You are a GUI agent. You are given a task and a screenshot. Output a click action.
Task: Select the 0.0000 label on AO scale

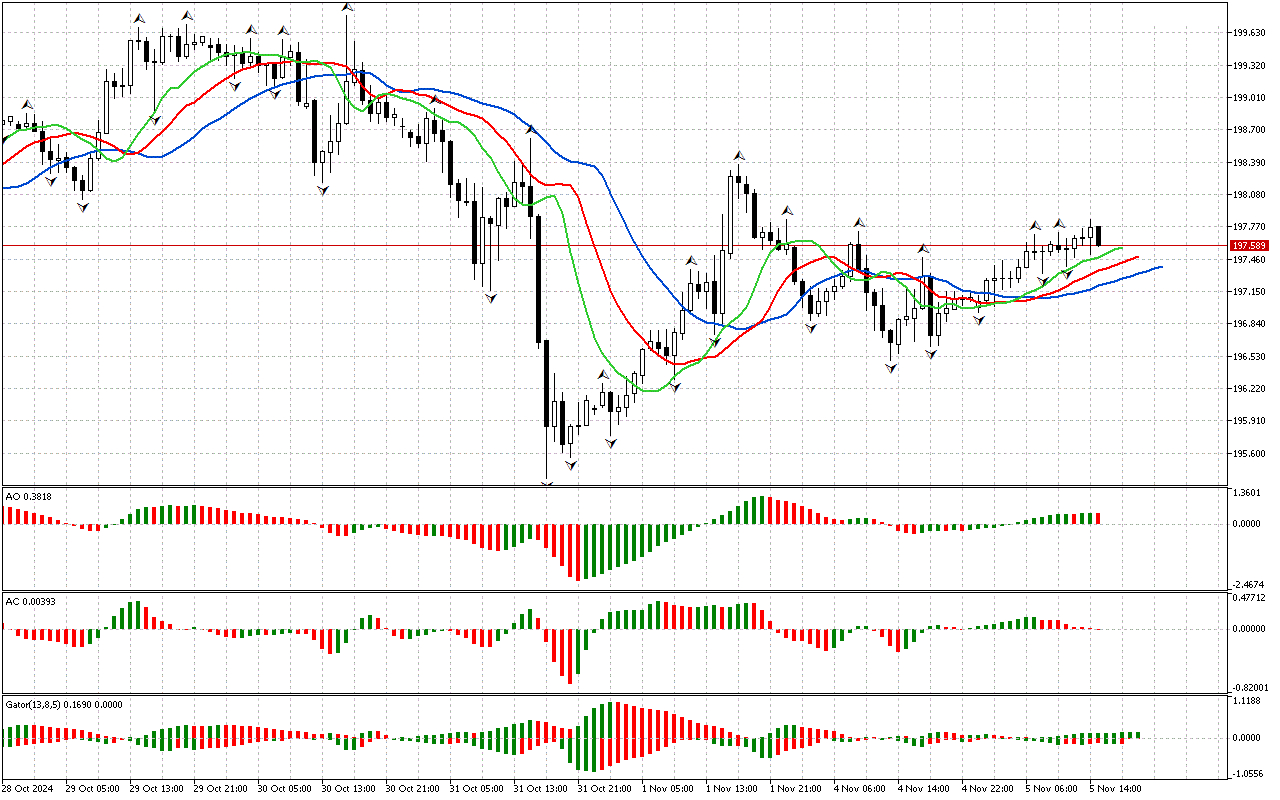click(1249, 524)
